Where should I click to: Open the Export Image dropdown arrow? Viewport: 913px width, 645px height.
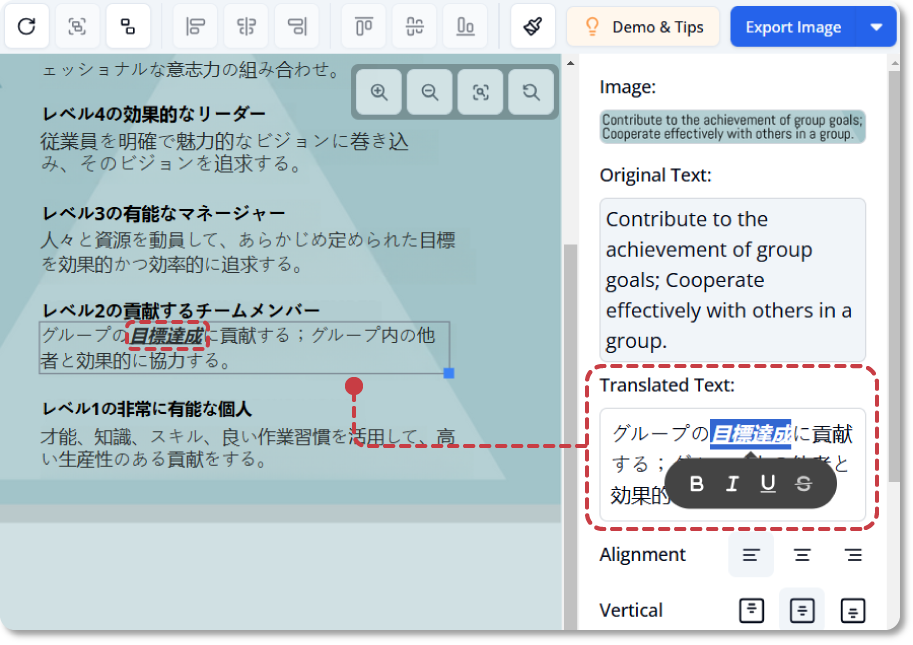tap(876, 27)
